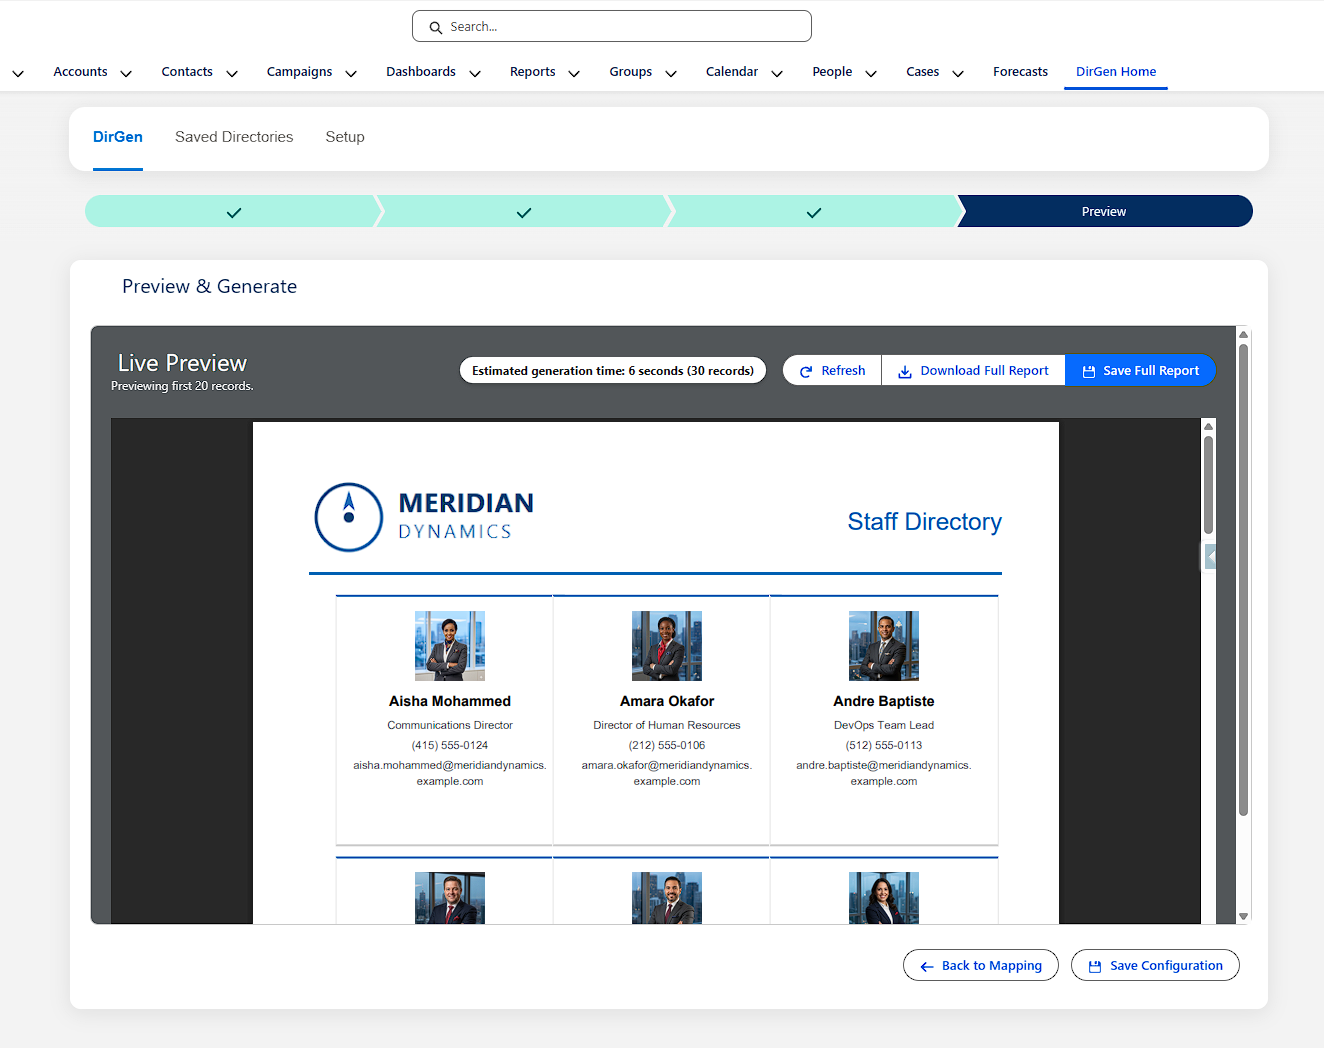Click the checkmark on the second progress step
Screen dimensions: 1324x1048
(x=523, y=211)
